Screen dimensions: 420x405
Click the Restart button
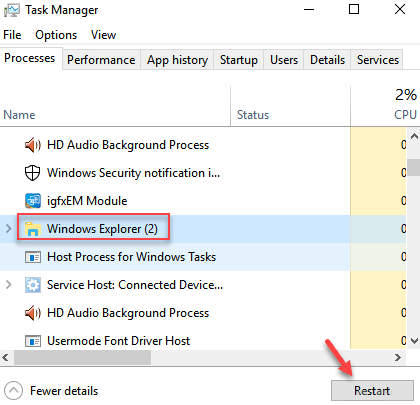[x=372, y=390]
